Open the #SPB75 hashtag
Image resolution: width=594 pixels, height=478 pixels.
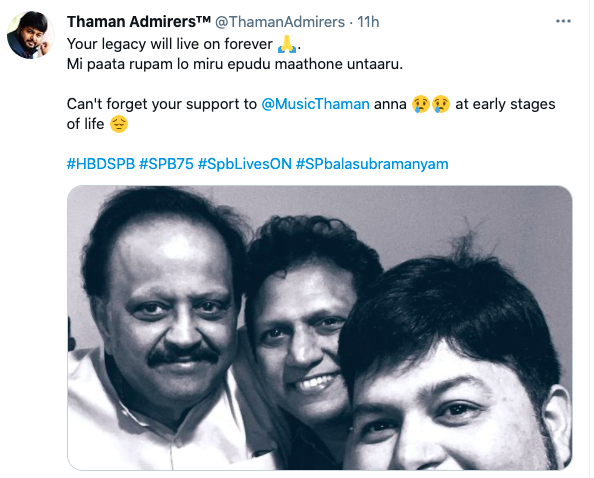coord(166,164)
